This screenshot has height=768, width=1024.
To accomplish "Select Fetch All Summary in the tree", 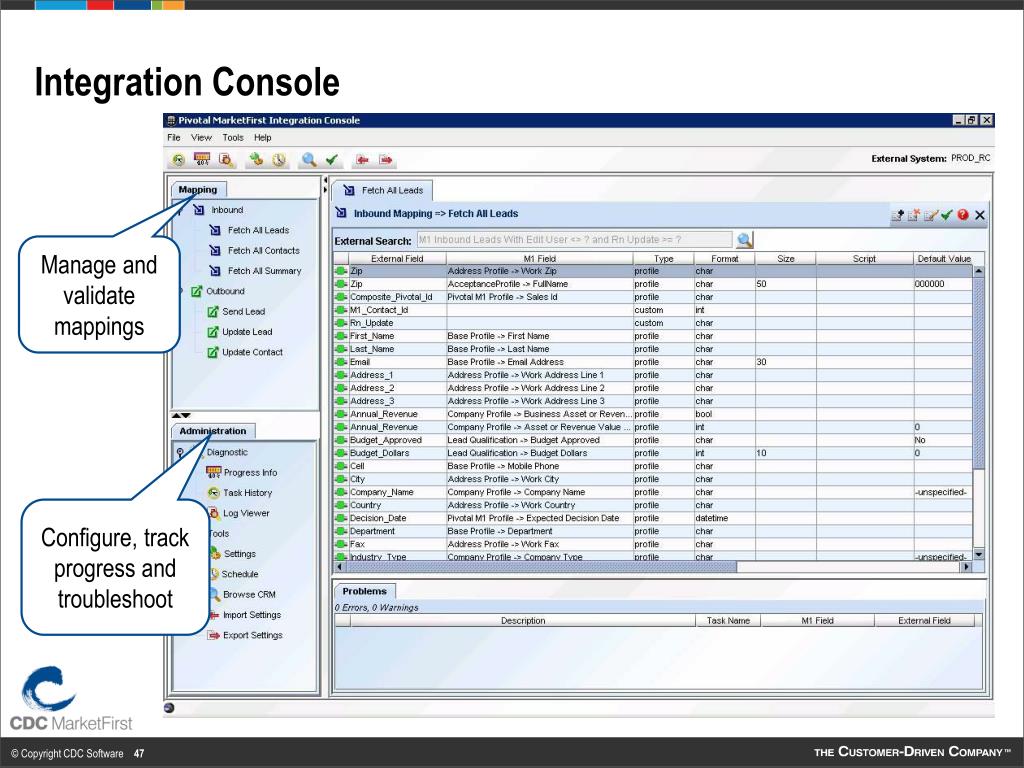I will click(x=264, y=271).
